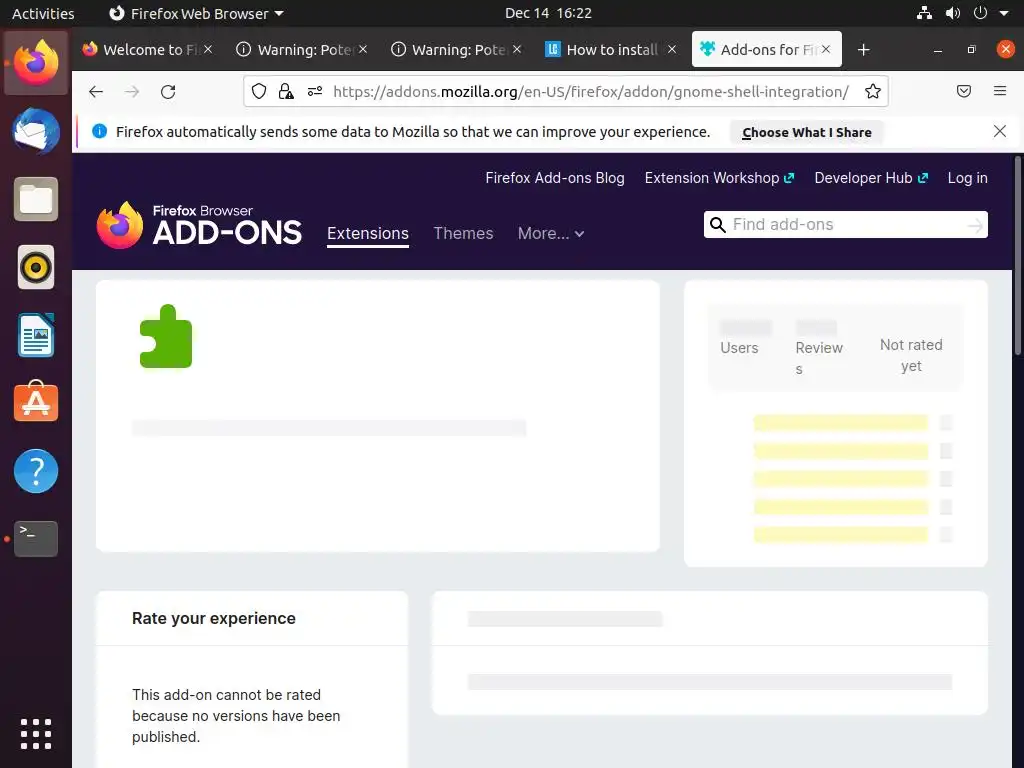Open the Themes section

463,233
